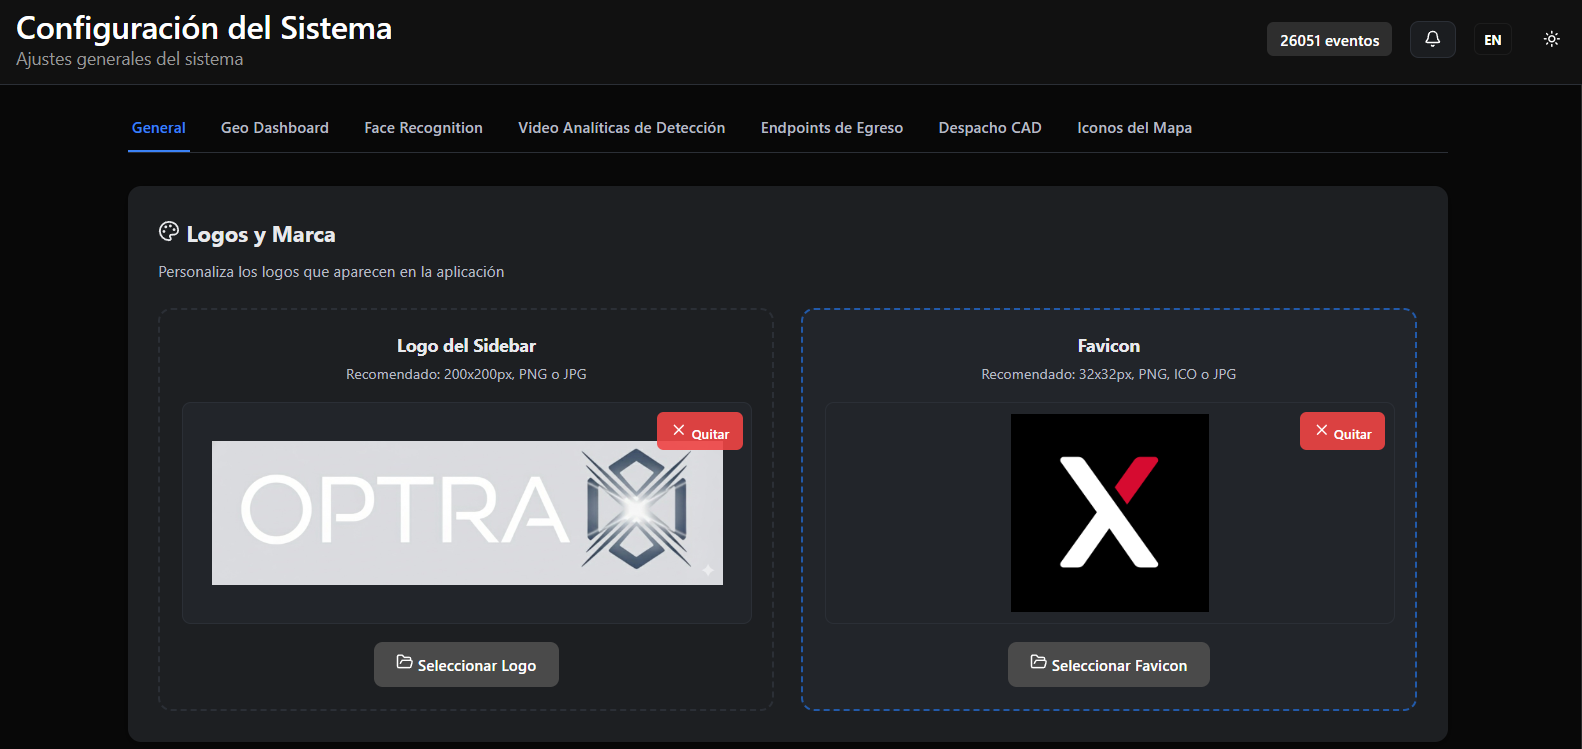This screenshot has height=749, width=1582.
Task: Click the Favicon heading
Action: point(1109,346)
